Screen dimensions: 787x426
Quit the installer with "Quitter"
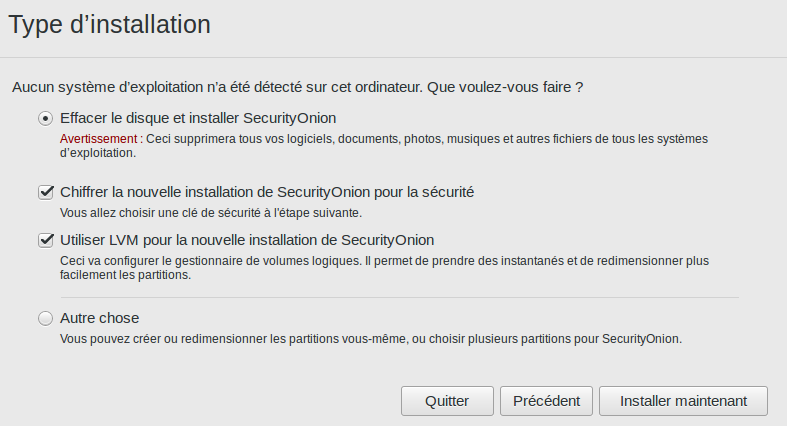[x=447, y=401]
